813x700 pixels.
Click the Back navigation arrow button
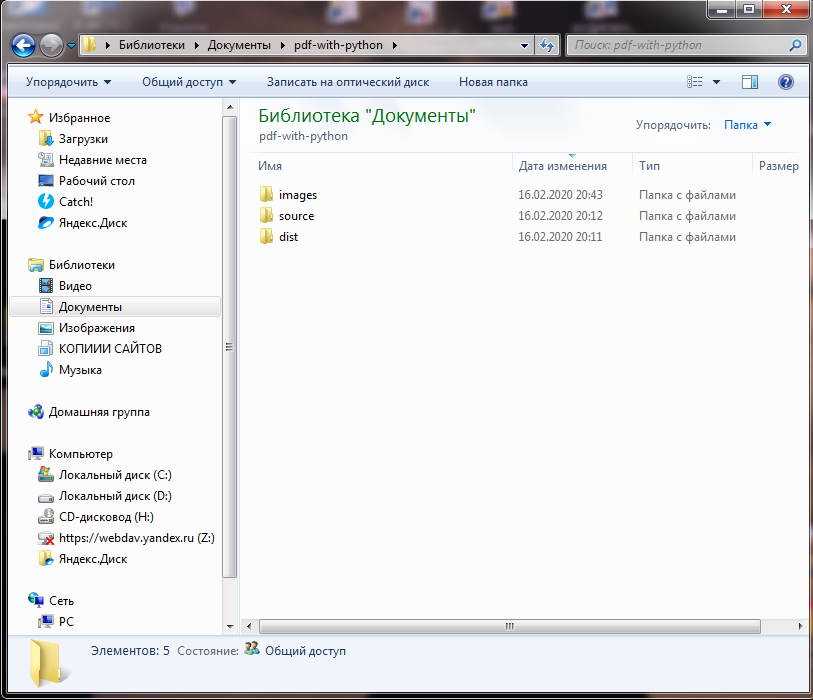tap(23, 45)
